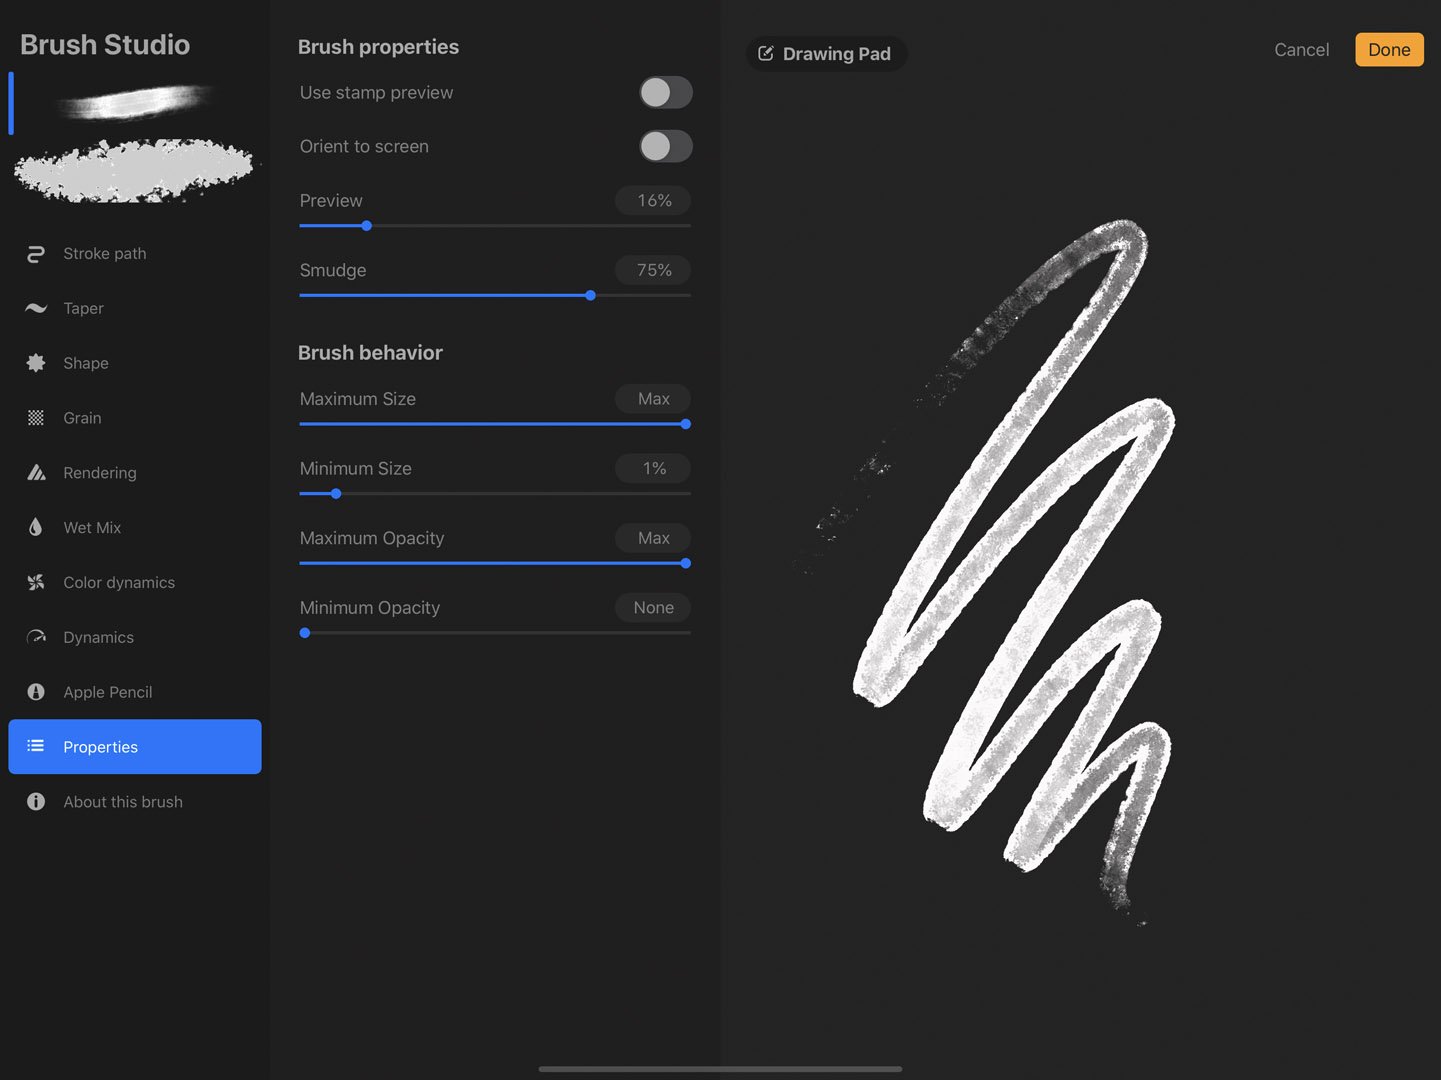1441x1080 pixels.
Task: Enable the Use stamp preview toggle
Action: [665, 92]
